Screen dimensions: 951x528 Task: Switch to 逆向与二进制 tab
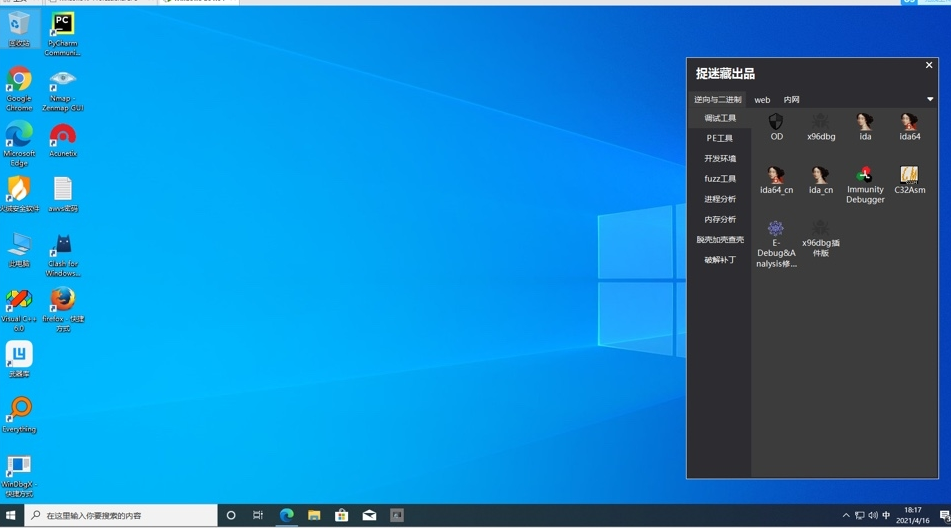coord(717,99)
